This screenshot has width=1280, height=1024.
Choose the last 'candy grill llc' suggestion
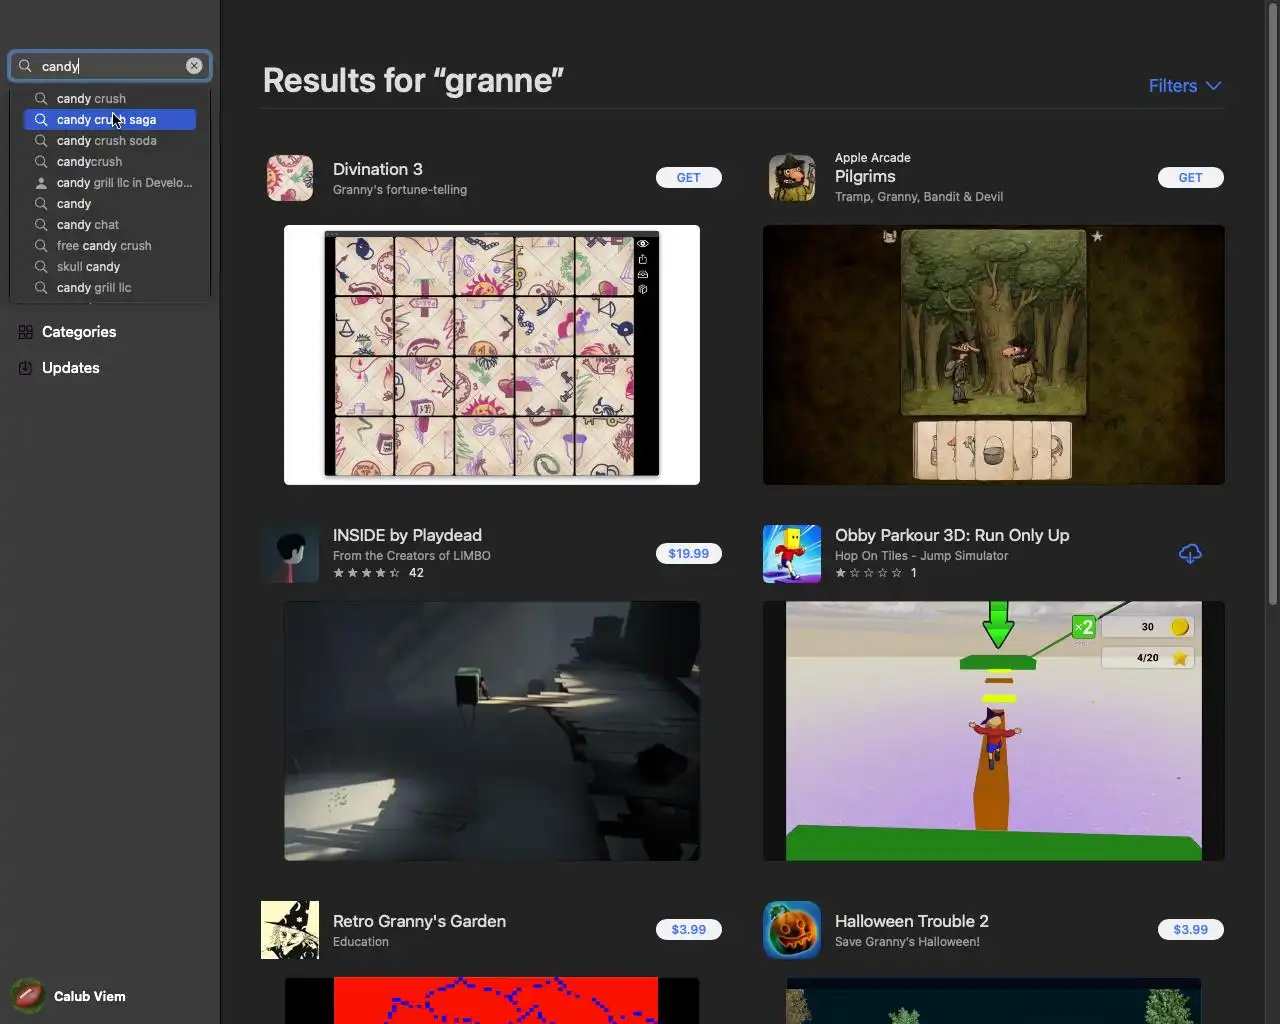click(x=110, y=288)
